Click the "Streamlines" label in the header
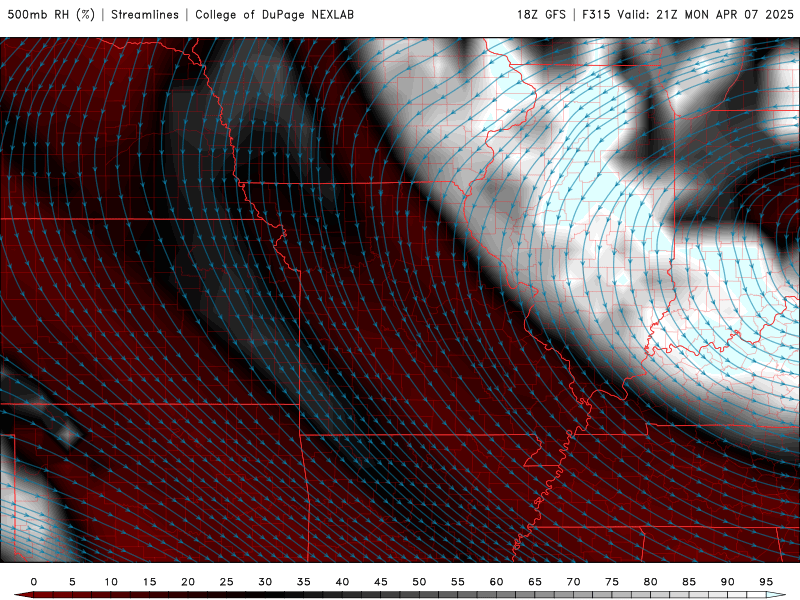800x600 pixels. [x=145, y=15]
